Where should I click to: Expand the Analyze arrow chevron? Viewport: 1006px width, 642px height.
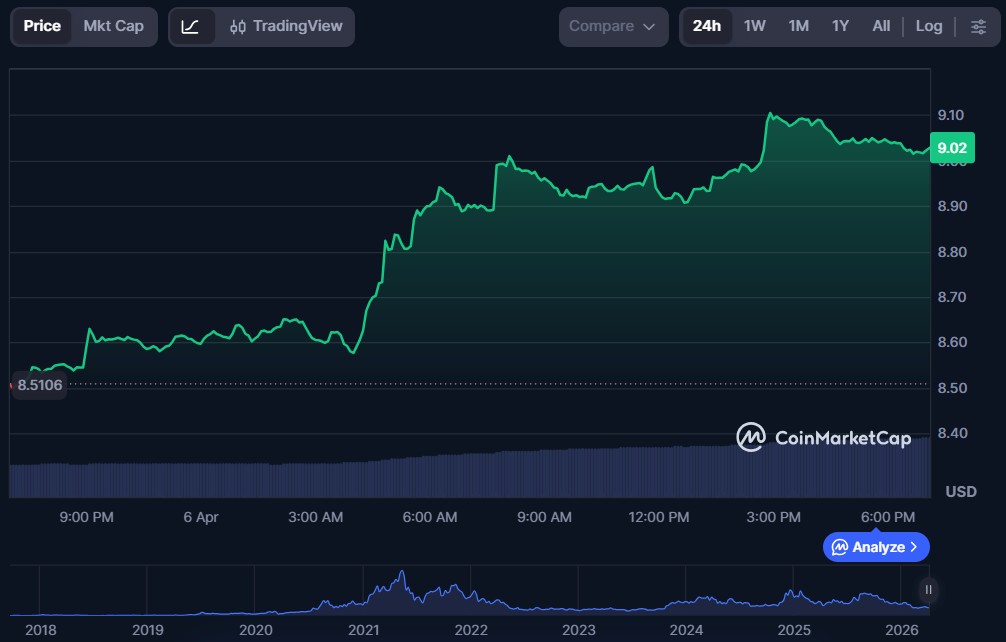pos(912,547)
